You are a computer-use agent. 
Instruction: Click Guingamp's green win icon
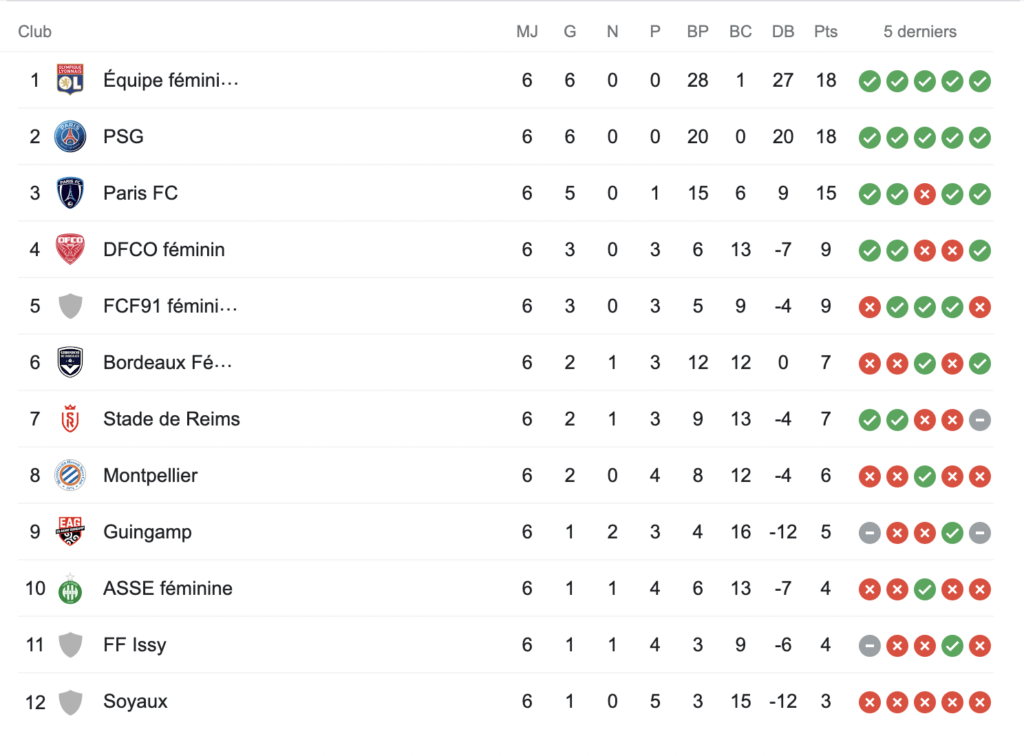[952, 532]
